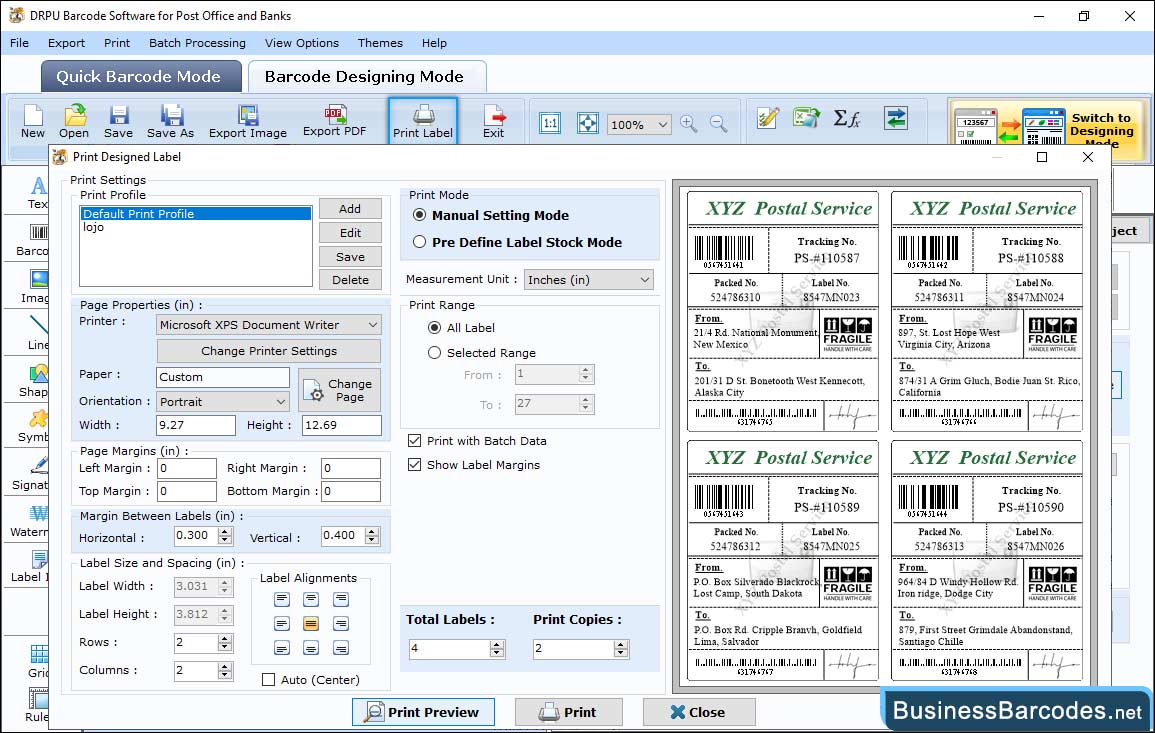Switch to Barcode Designing Mode tab
The image size is (1155, 733).
point(366,77)
